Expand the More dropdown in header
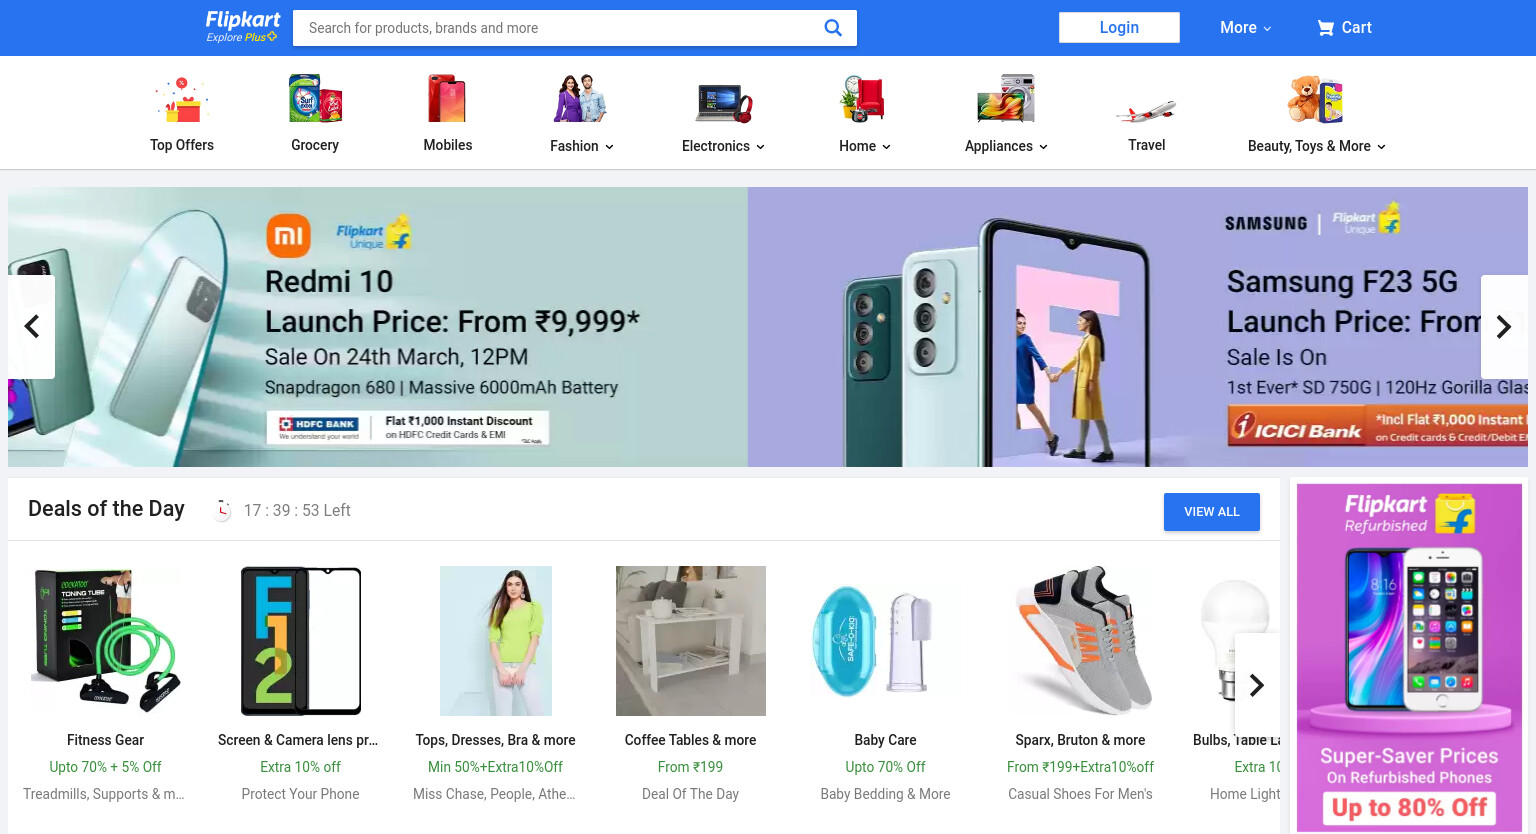Viewport: 1536px width, 834px height. pyautogui.click(x=1245, y=28)
